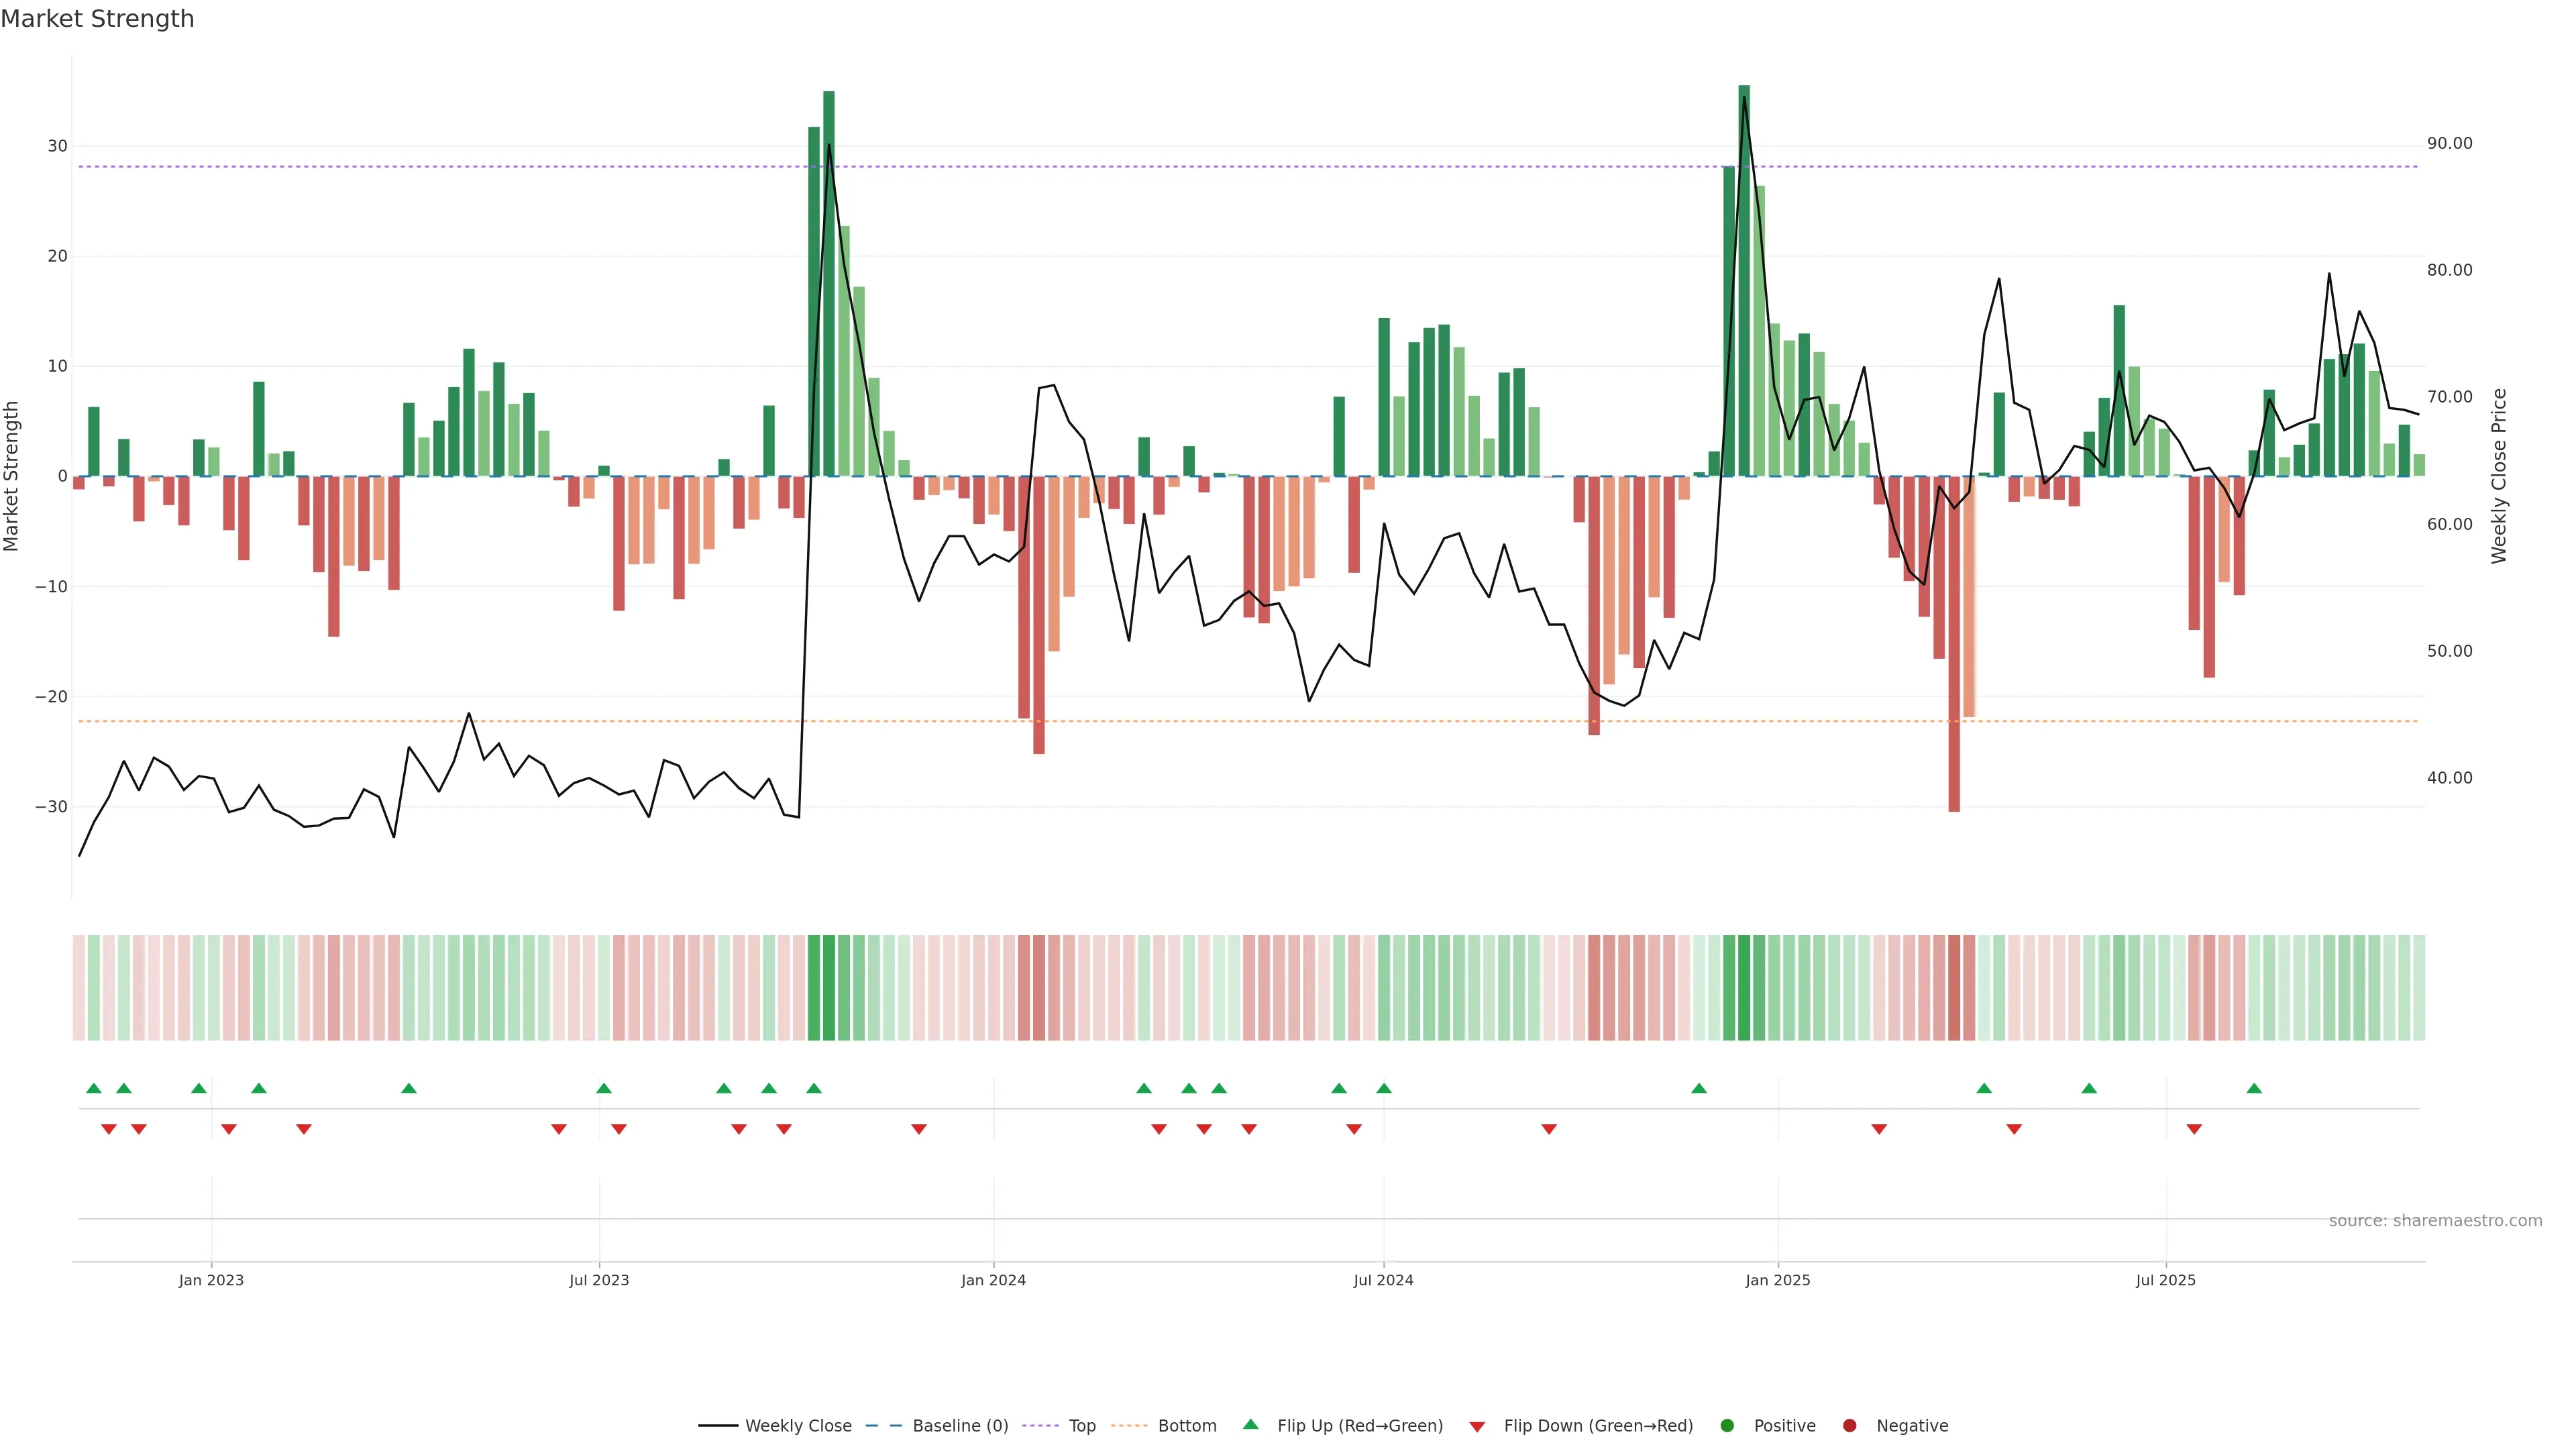Click the Negative red circle legend icon
This screenshot has height=1449, width=2576.
pyautogui.click(x=1849, y=1425)
